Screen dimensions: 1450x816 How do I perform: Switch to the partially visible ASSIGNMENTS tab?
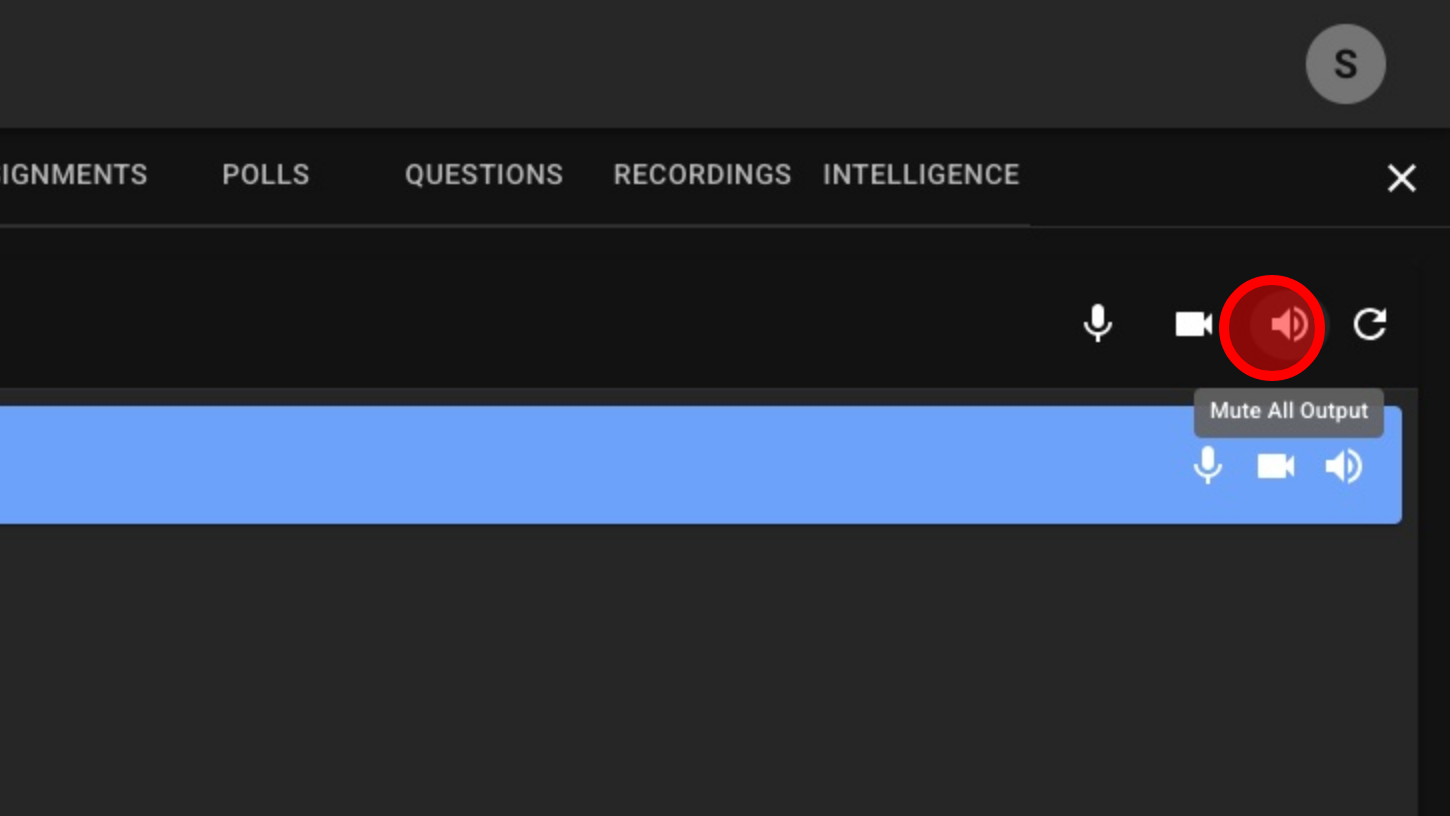[74, 175]
